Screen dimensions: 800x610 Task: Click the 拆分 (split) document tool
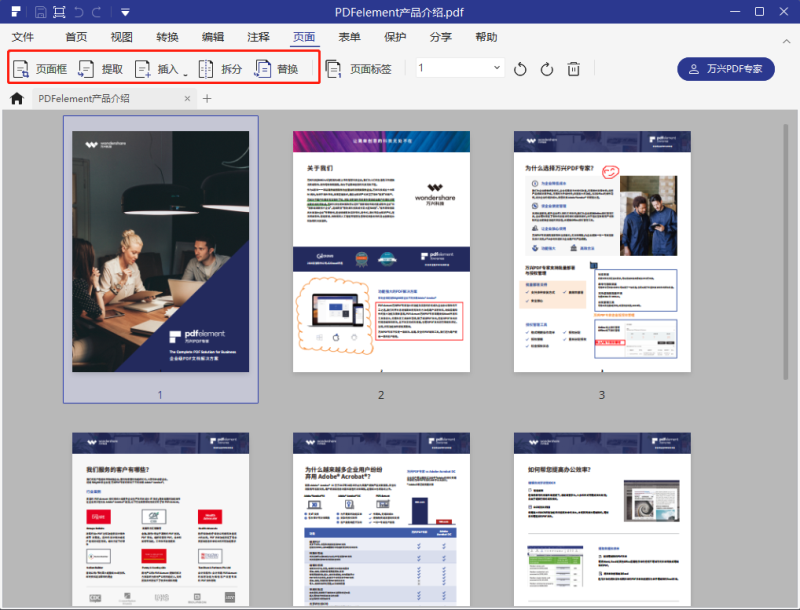click(x=220, y=69)
